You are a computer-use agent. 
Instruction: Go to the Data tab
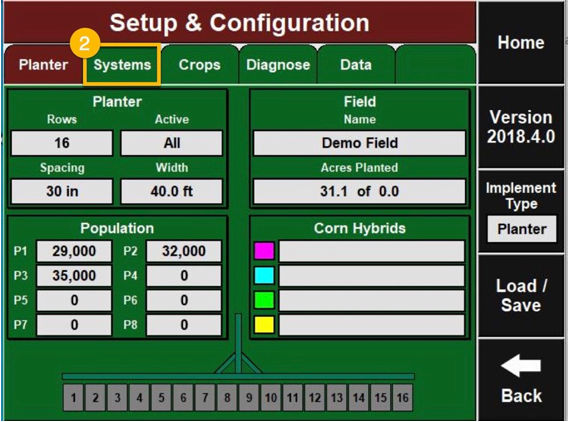[356, 65]
